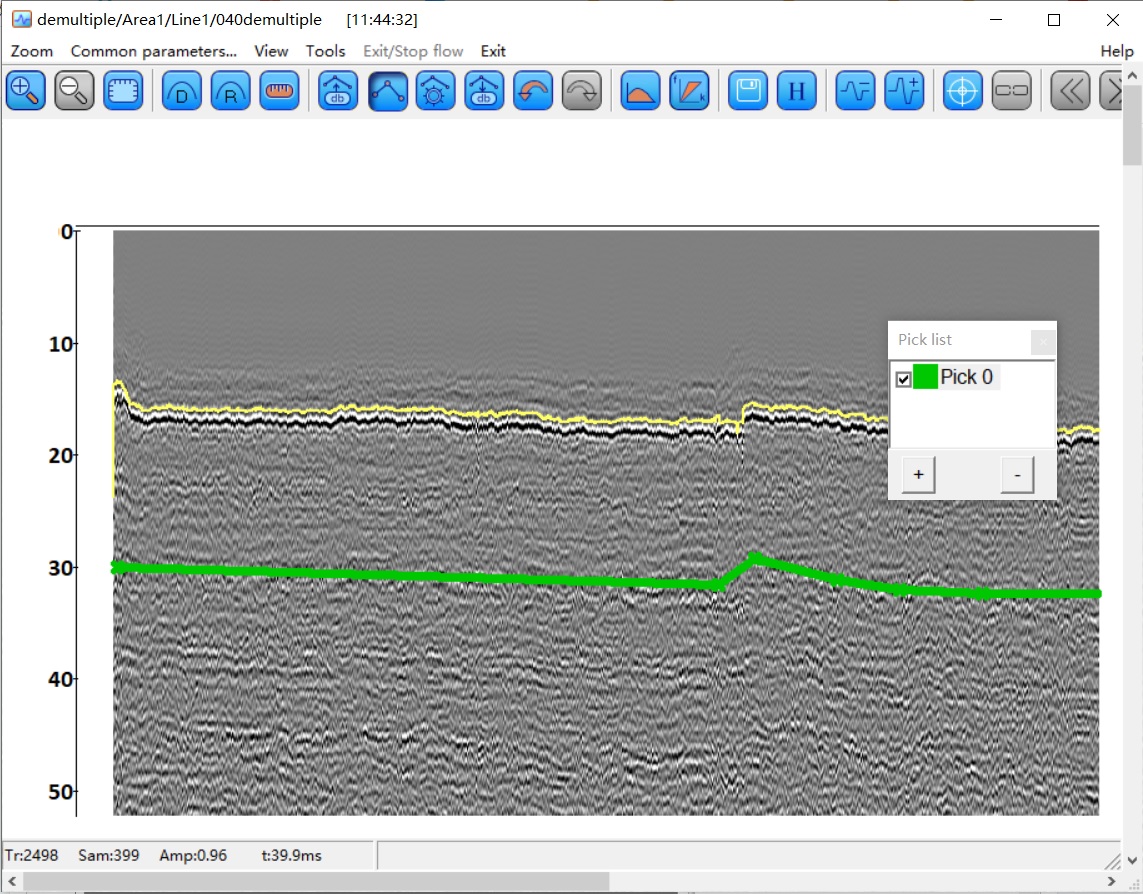Click the first db gain icon
This screenshot has width=1143, height=894.
[x=338, y=91]
